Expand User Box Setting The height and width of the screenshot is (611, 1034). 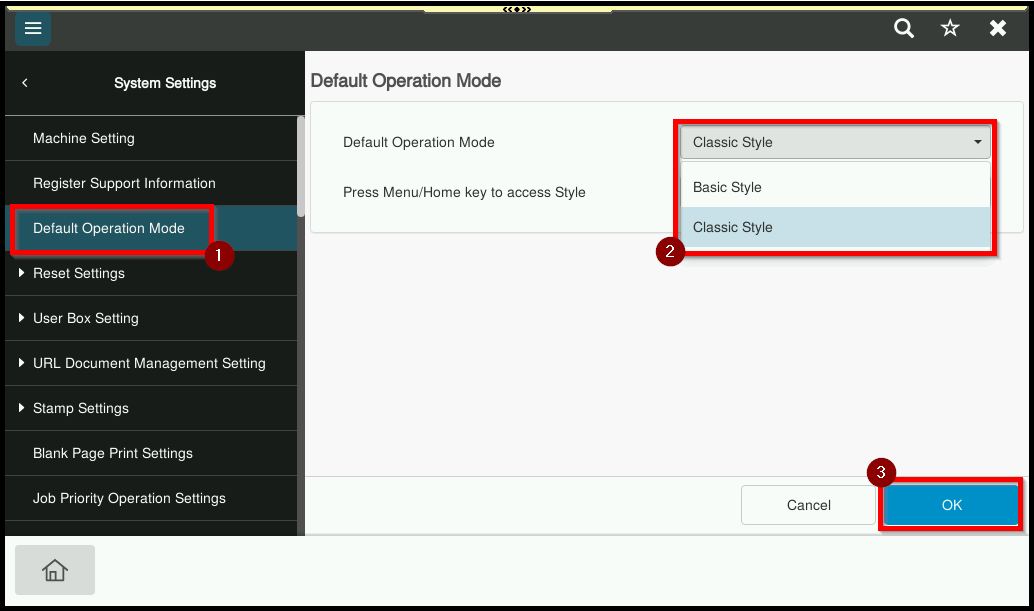(x=86, y=318)
